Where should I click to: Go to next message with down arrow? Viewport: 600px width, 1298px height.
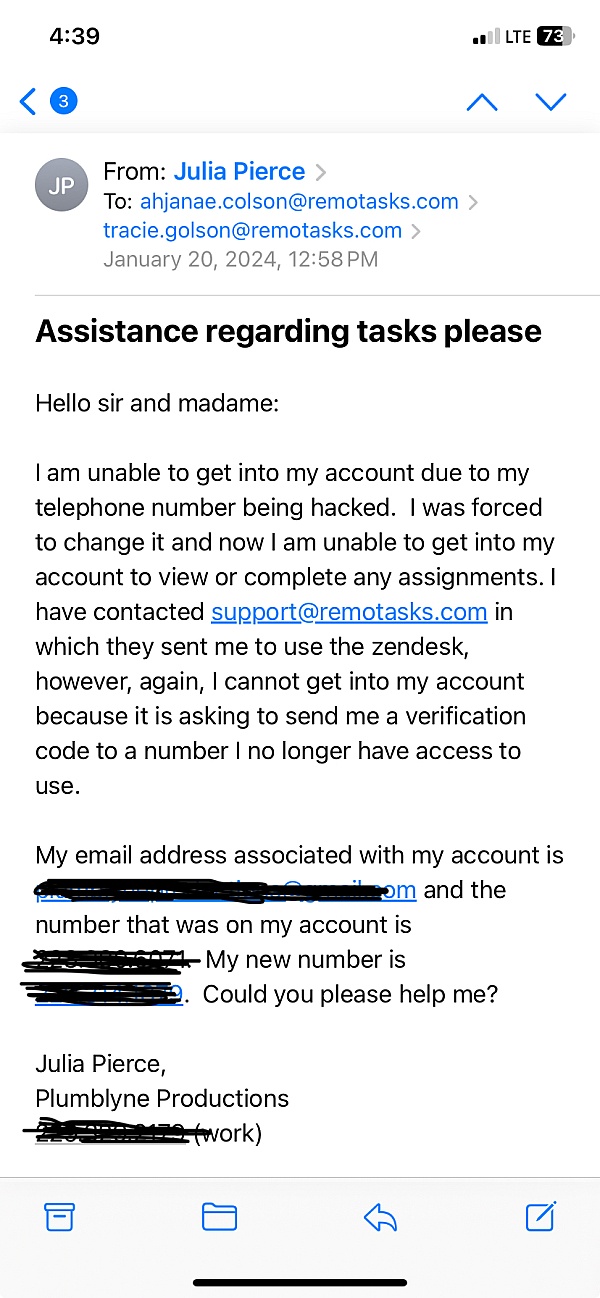point(551,101)
